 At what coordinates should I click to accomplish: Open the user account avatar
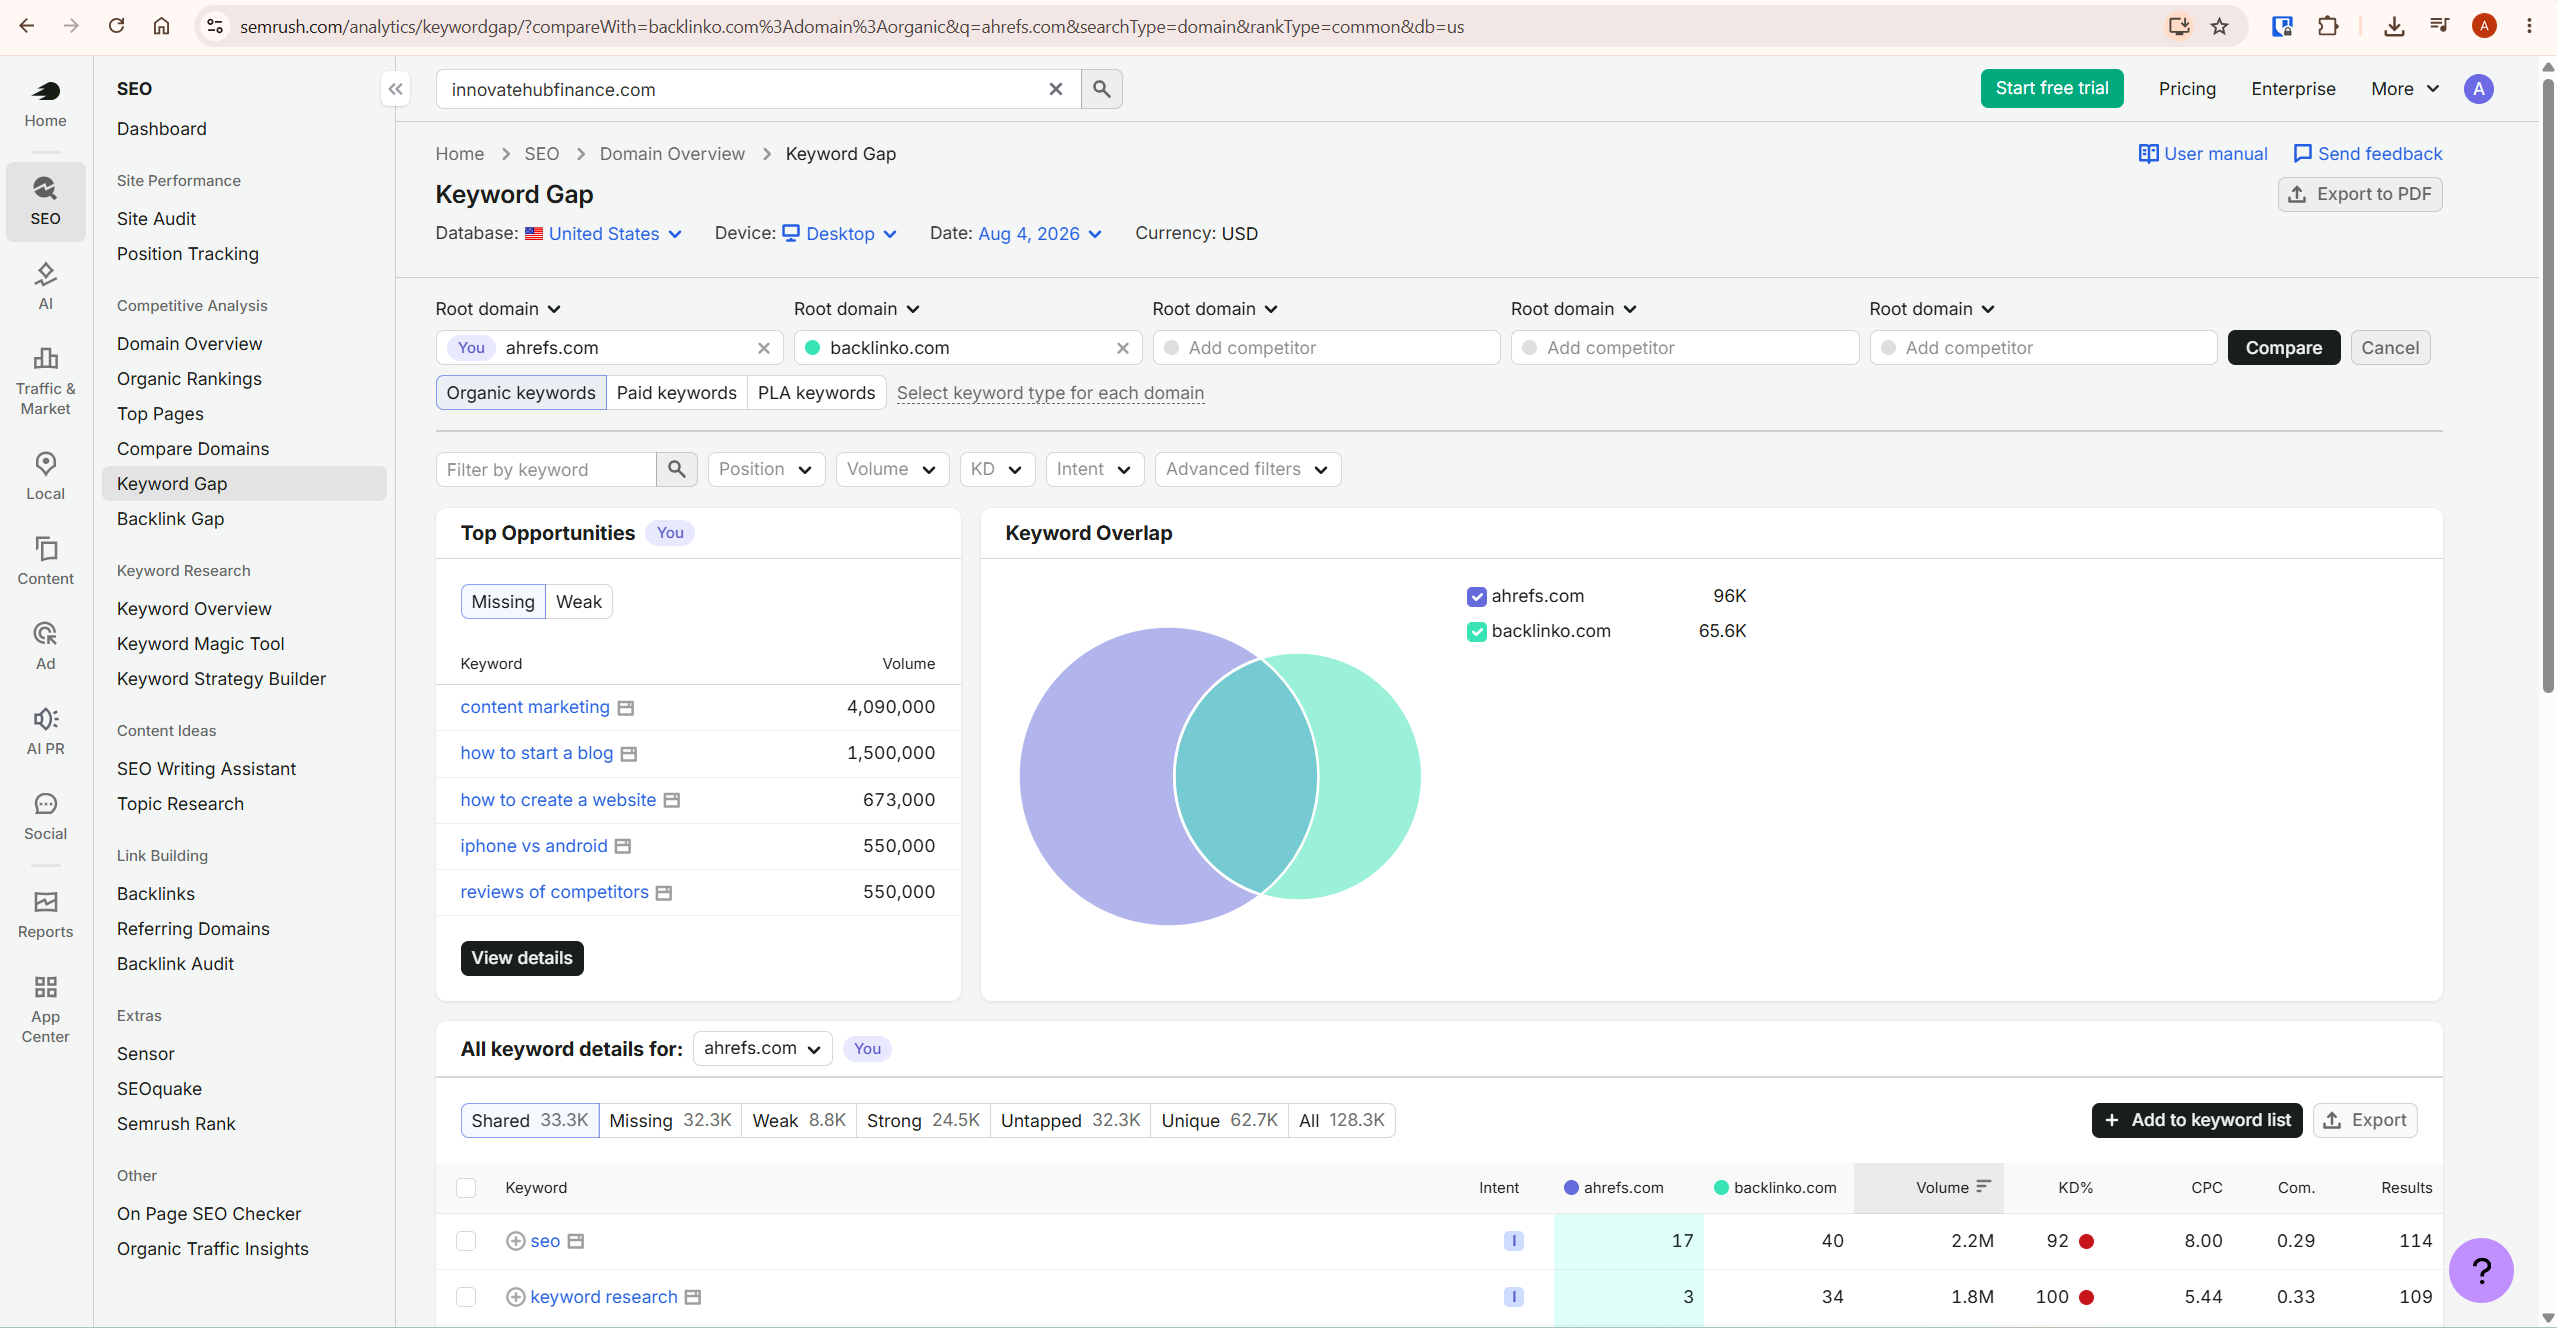pos(2478,89)
